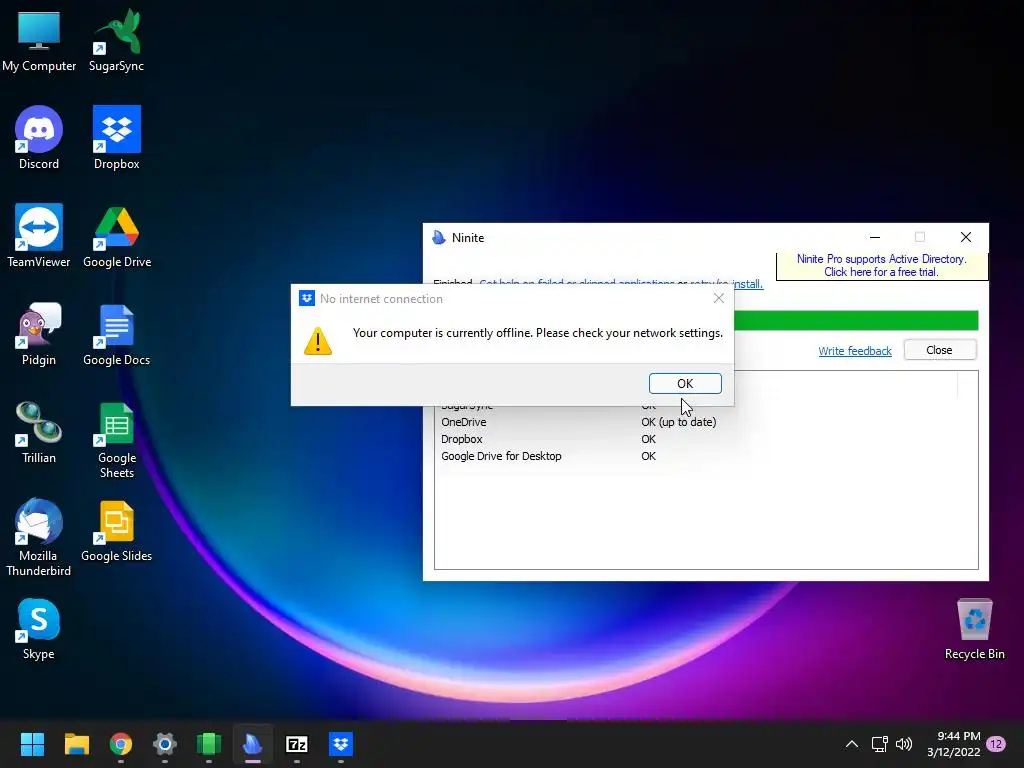This screenshot has width=1024, height=768.
Task: Click OK in the offline warning dialog
Action: tap(685, 383)
